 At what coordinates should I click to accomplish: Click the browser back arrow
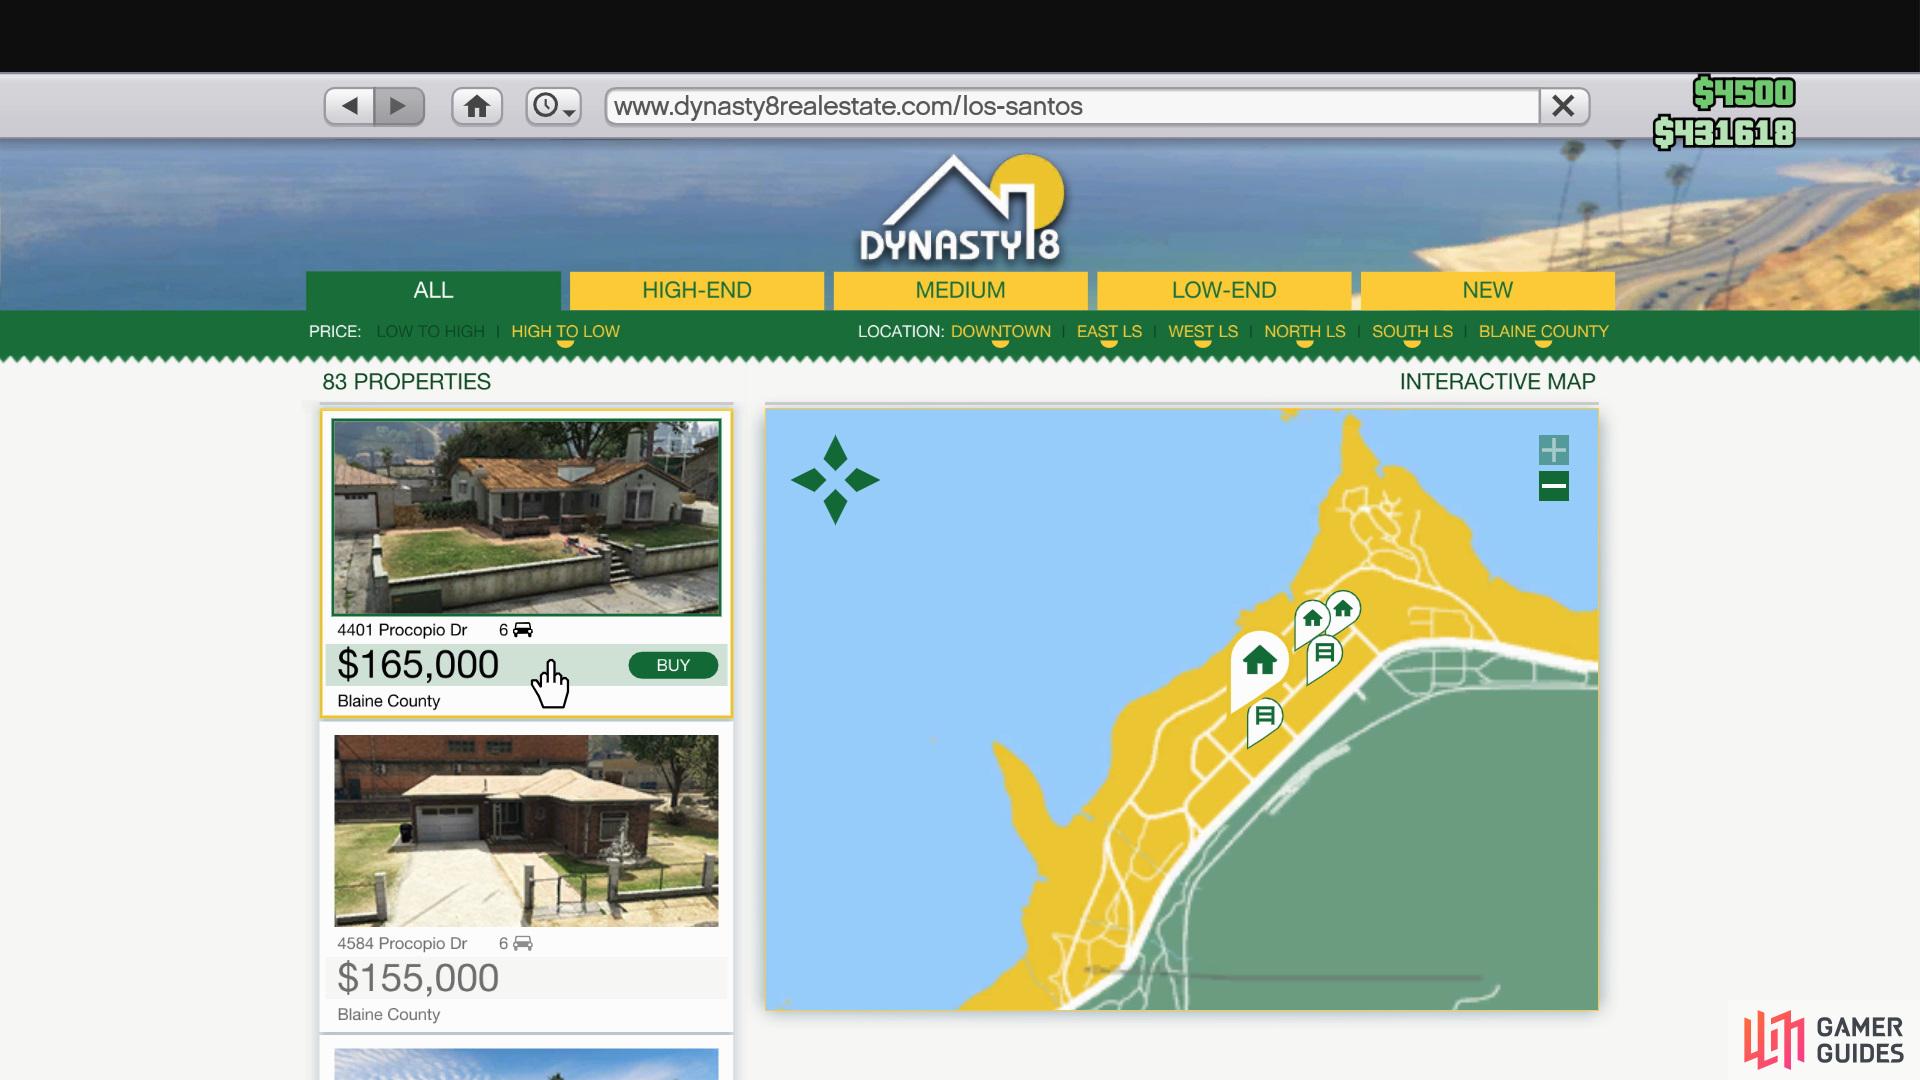350,106
